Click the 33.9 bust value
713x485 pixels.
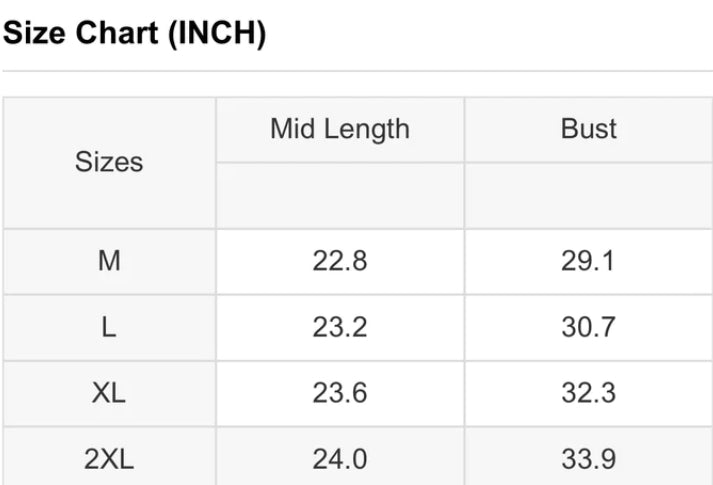tap(589, 458)
